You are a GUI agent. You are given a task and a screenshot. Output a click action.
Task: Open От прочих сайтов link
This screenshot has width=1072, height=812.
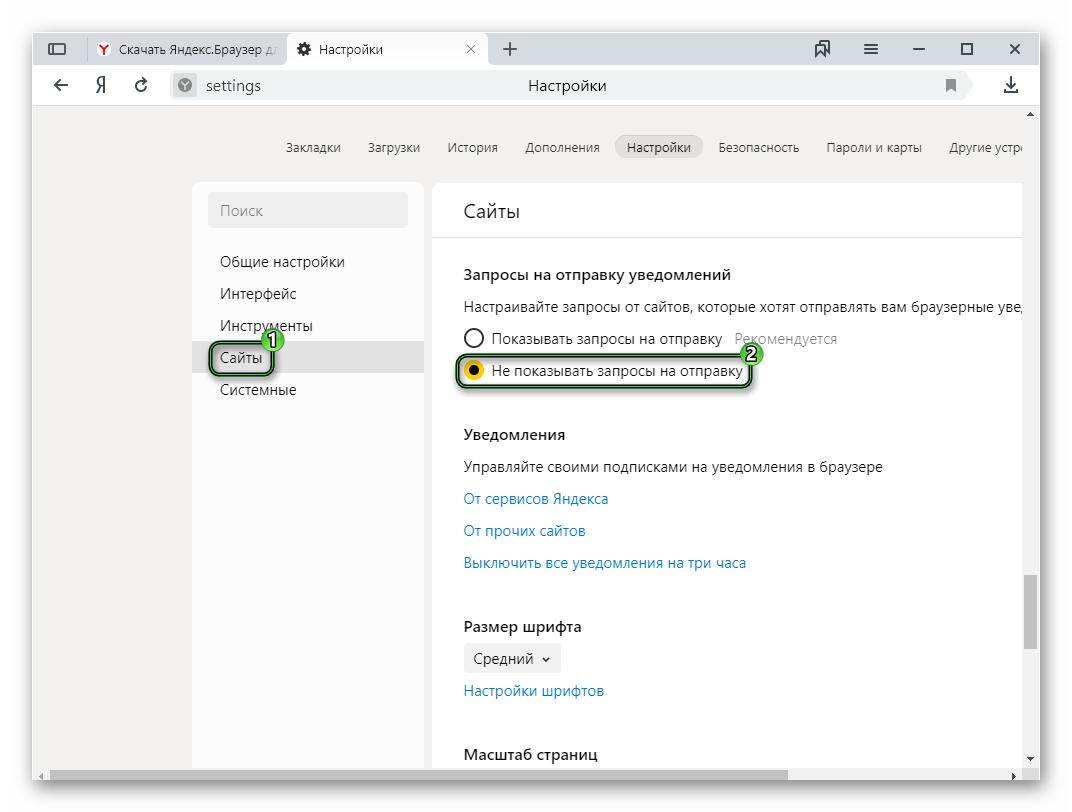(524, 531)
